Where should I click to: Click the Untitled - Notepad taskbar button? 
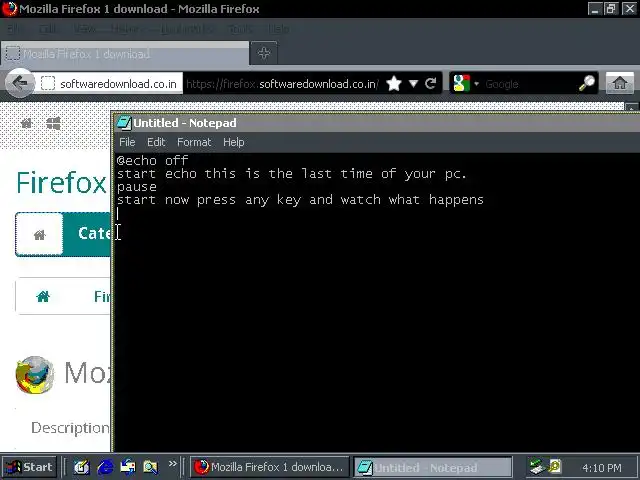click(x=433, y=467)
